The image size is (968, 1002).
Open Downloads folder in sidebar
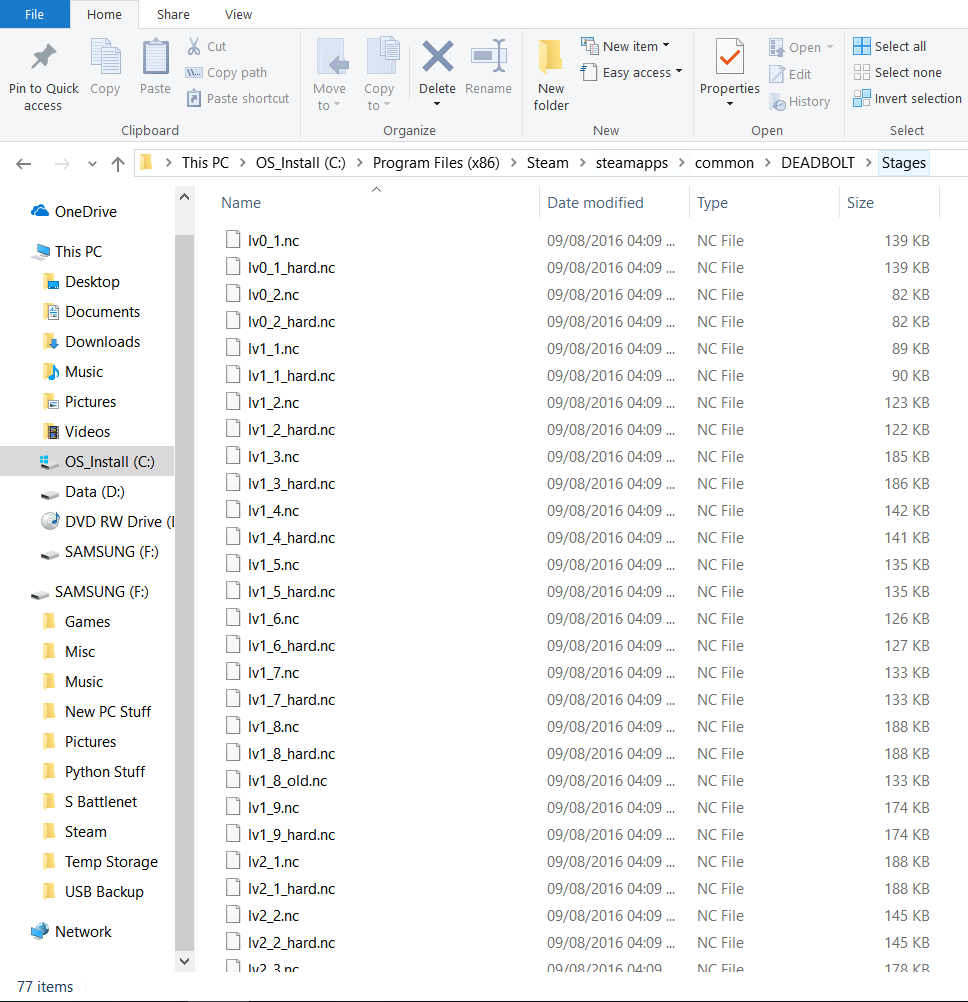click(x=91, y=342)
